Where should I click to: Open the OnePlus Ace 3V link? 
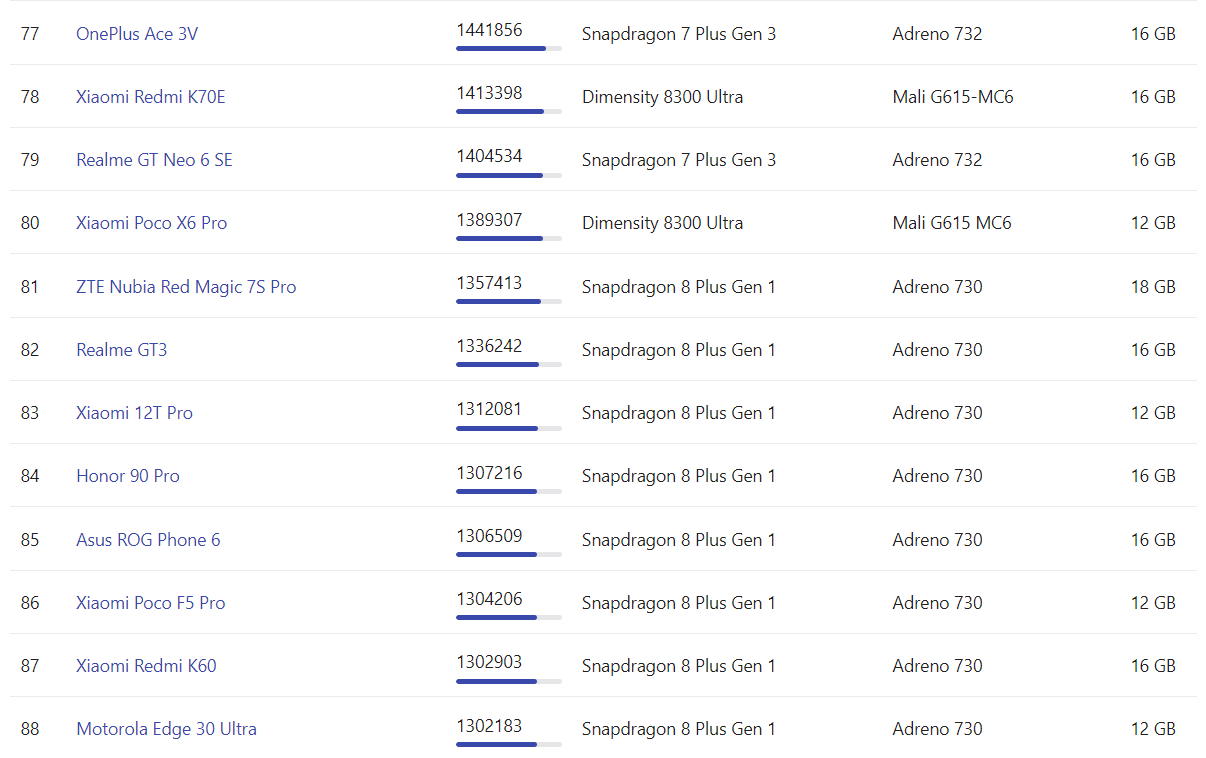[137, 34]
